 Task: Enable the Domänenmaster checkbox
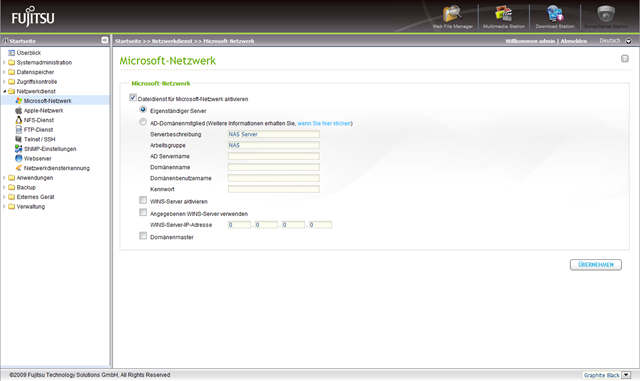(x=143, y=236)
